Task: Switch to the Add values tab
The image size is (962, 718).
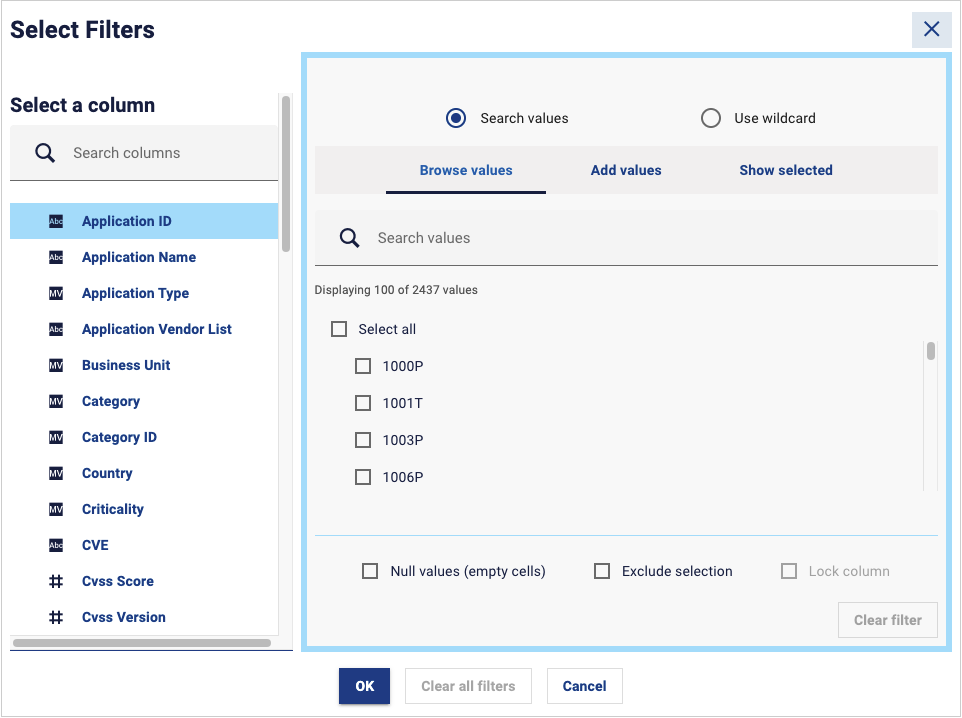Action: (x=626, y=171)
